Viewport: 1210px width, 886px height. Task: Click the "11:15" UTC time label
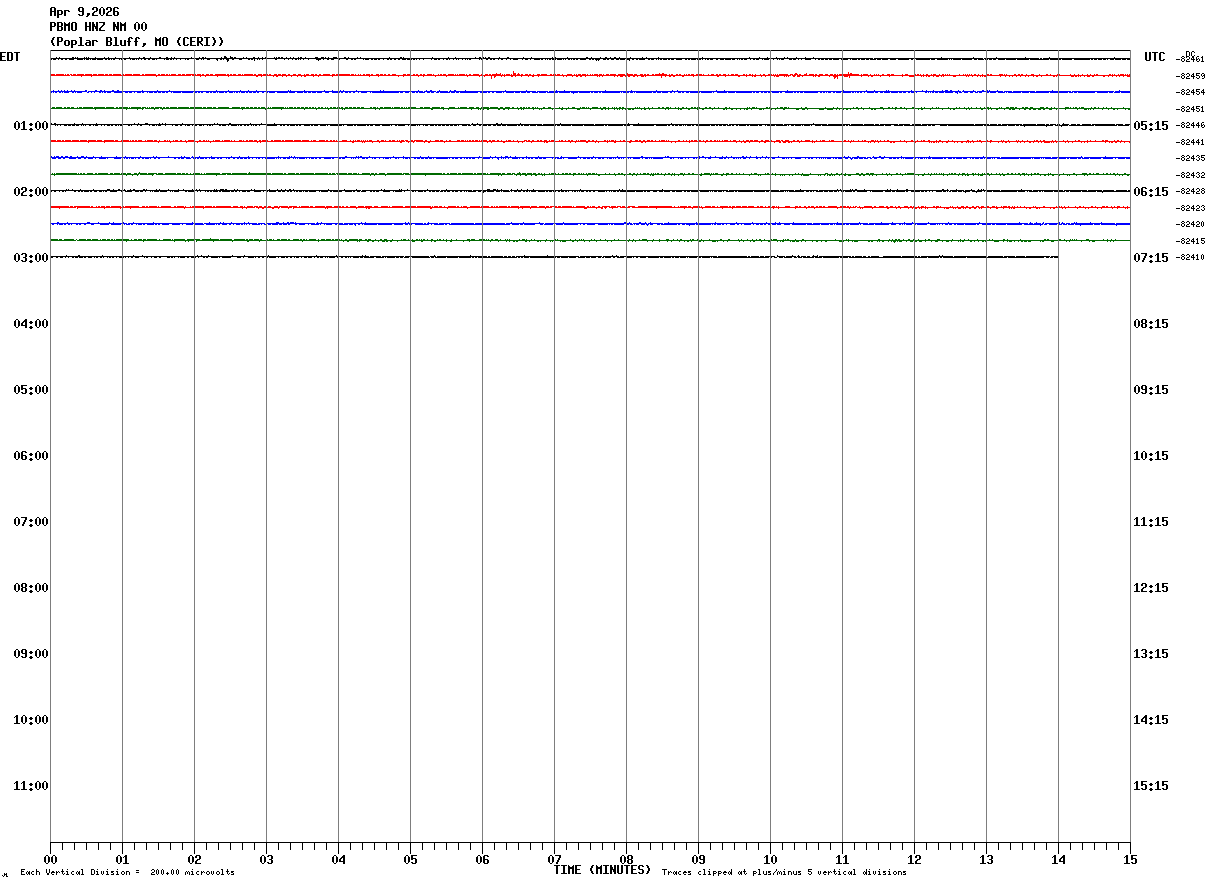coord(1151,522)
